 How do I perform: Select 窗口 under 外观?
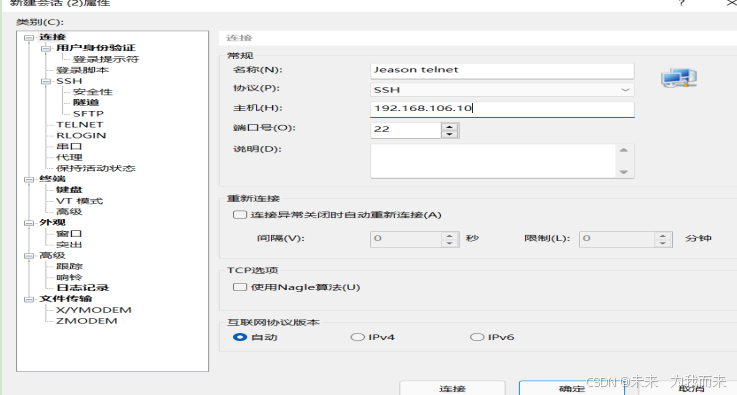click(x=69, y=233)
